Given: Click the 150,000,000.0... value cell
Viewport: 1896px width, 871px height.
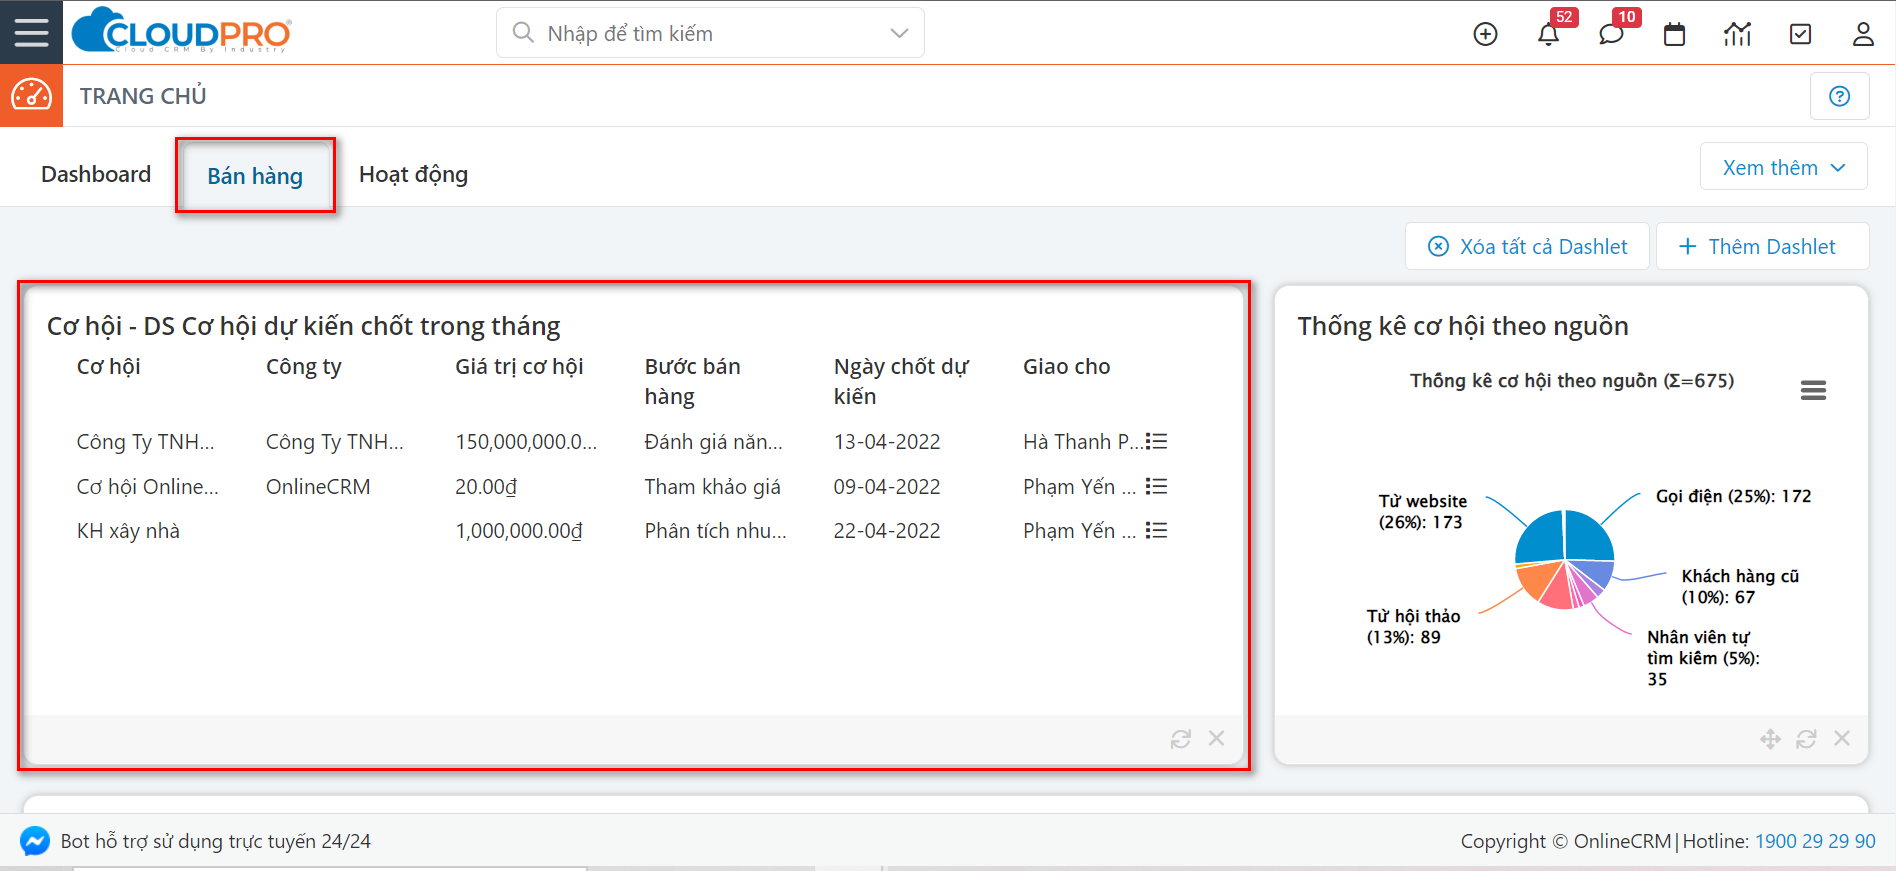Looking at the screenshot, I should pos(526,441).
